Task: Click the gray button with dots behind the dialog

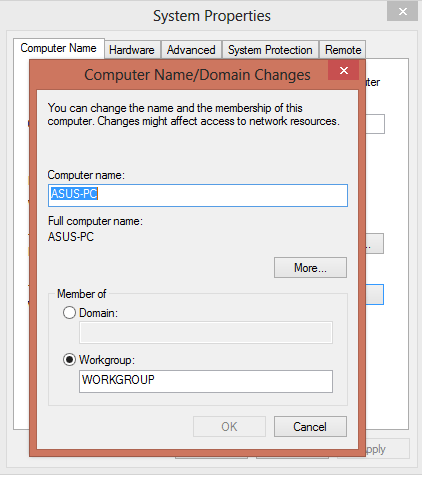Action: pos(375,244)
